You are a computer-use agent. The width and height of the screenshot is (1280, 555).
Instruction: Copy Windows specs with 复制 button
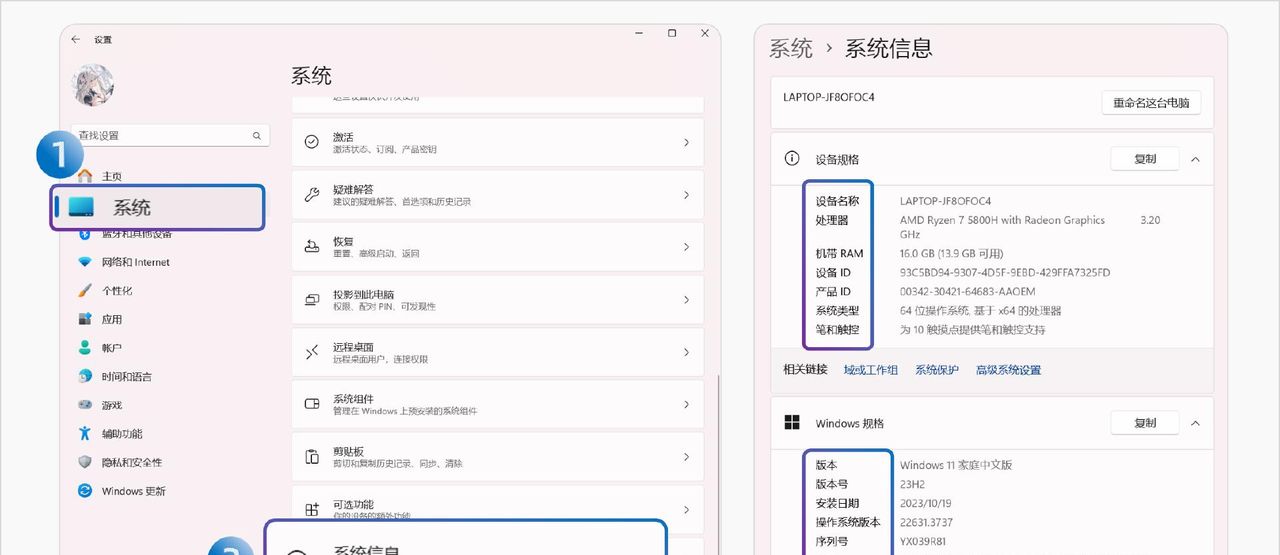click(x=1145, y=423)
